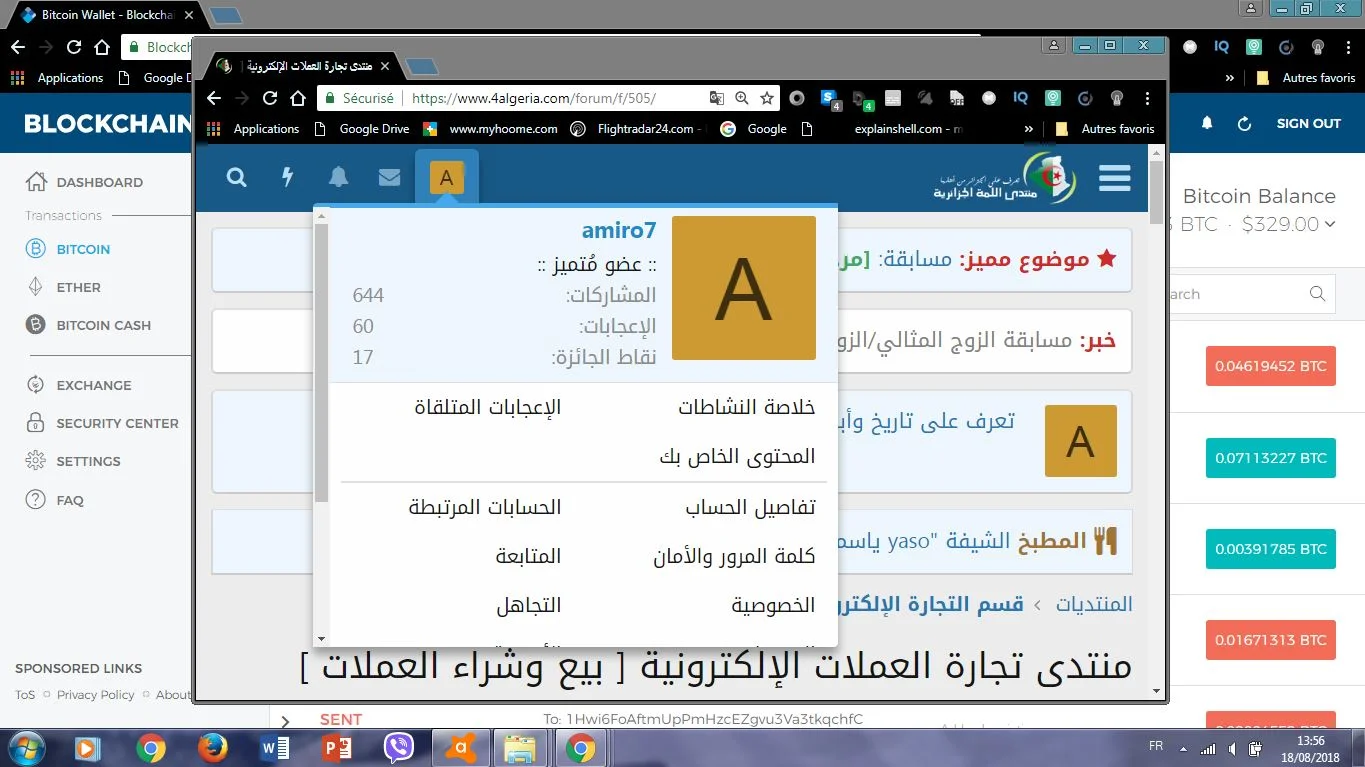Click the forum URL address bar
This screenshot has width=1365, height=767.
point(540,98)
